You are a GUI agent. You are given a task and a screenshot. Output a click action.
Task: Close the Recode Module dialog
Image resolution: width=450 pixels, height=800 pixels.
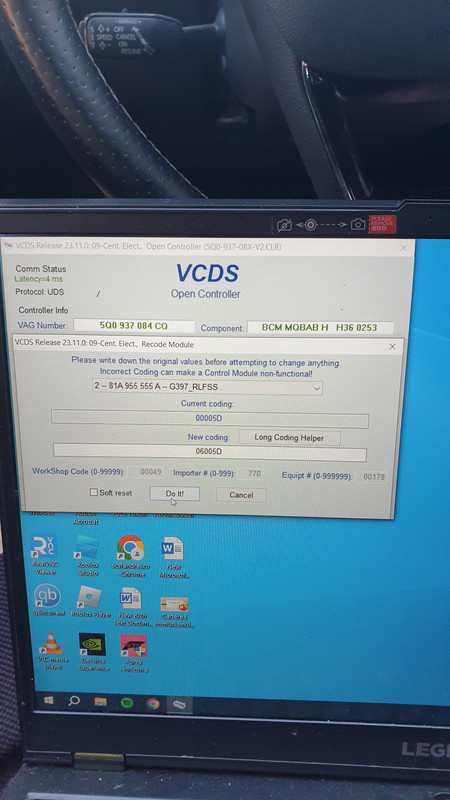pos(392,346)
